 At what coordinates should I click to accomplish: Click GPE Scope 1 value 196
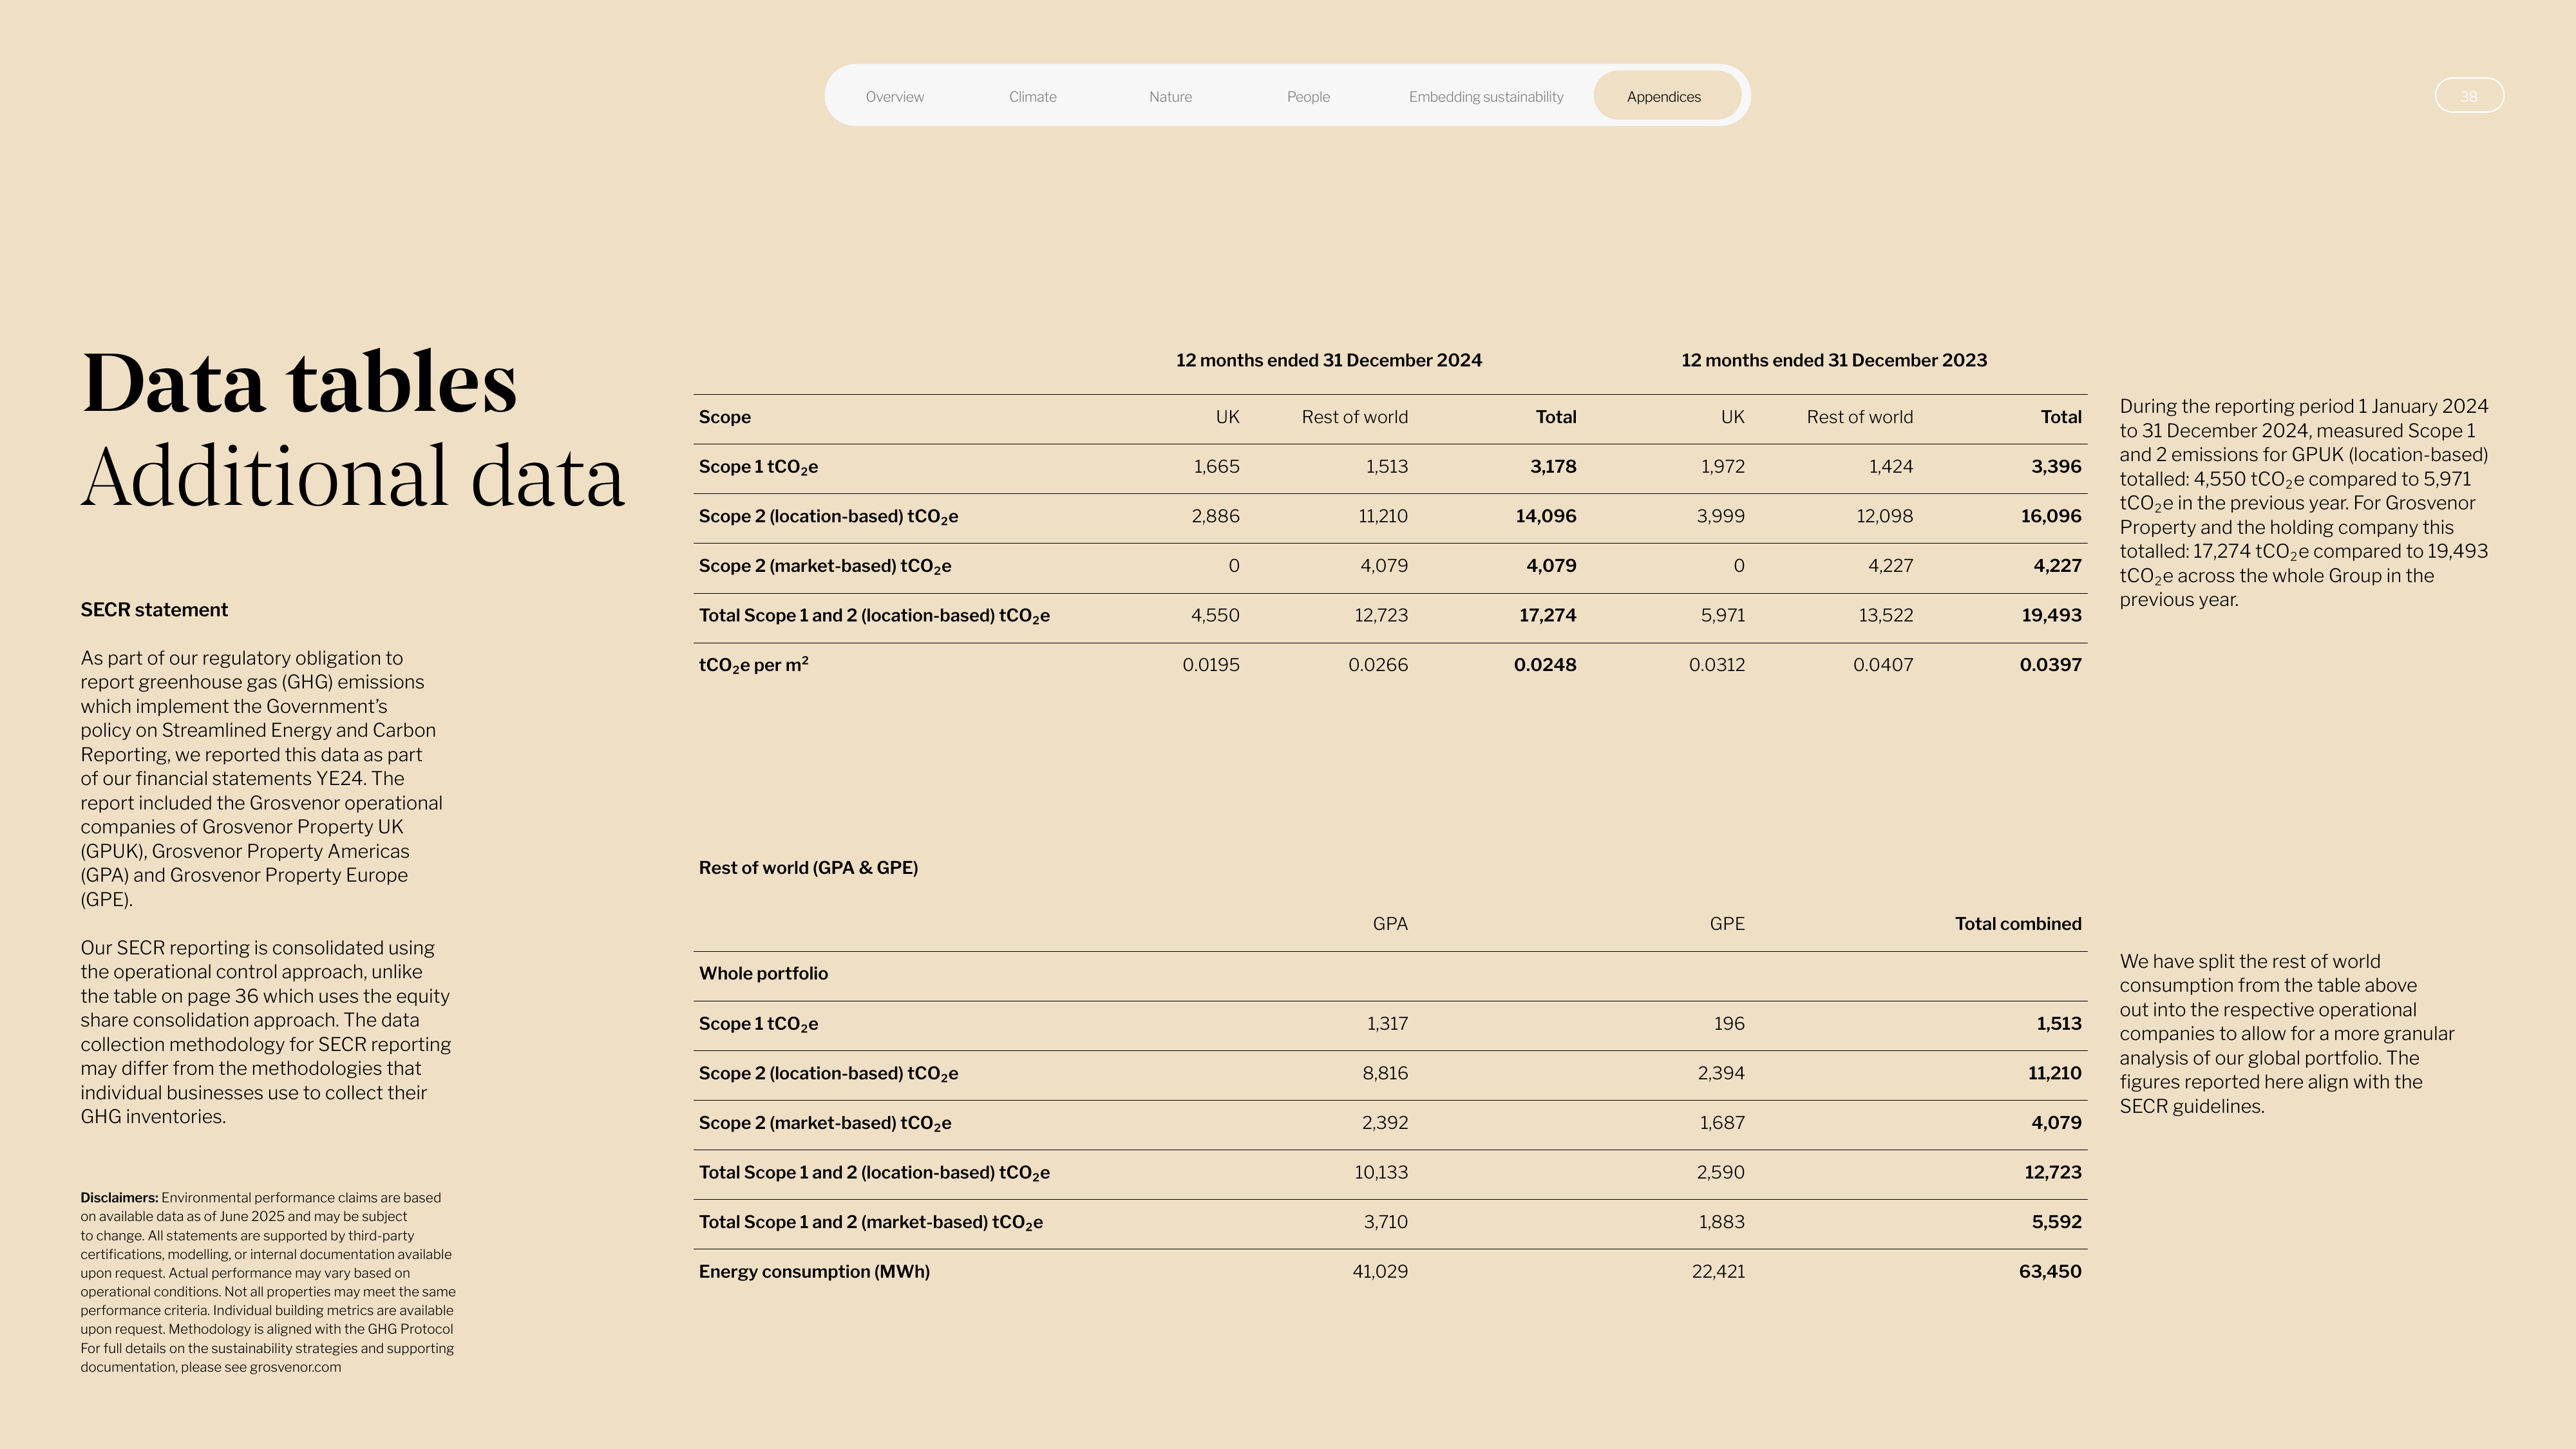[1729, 1024]
